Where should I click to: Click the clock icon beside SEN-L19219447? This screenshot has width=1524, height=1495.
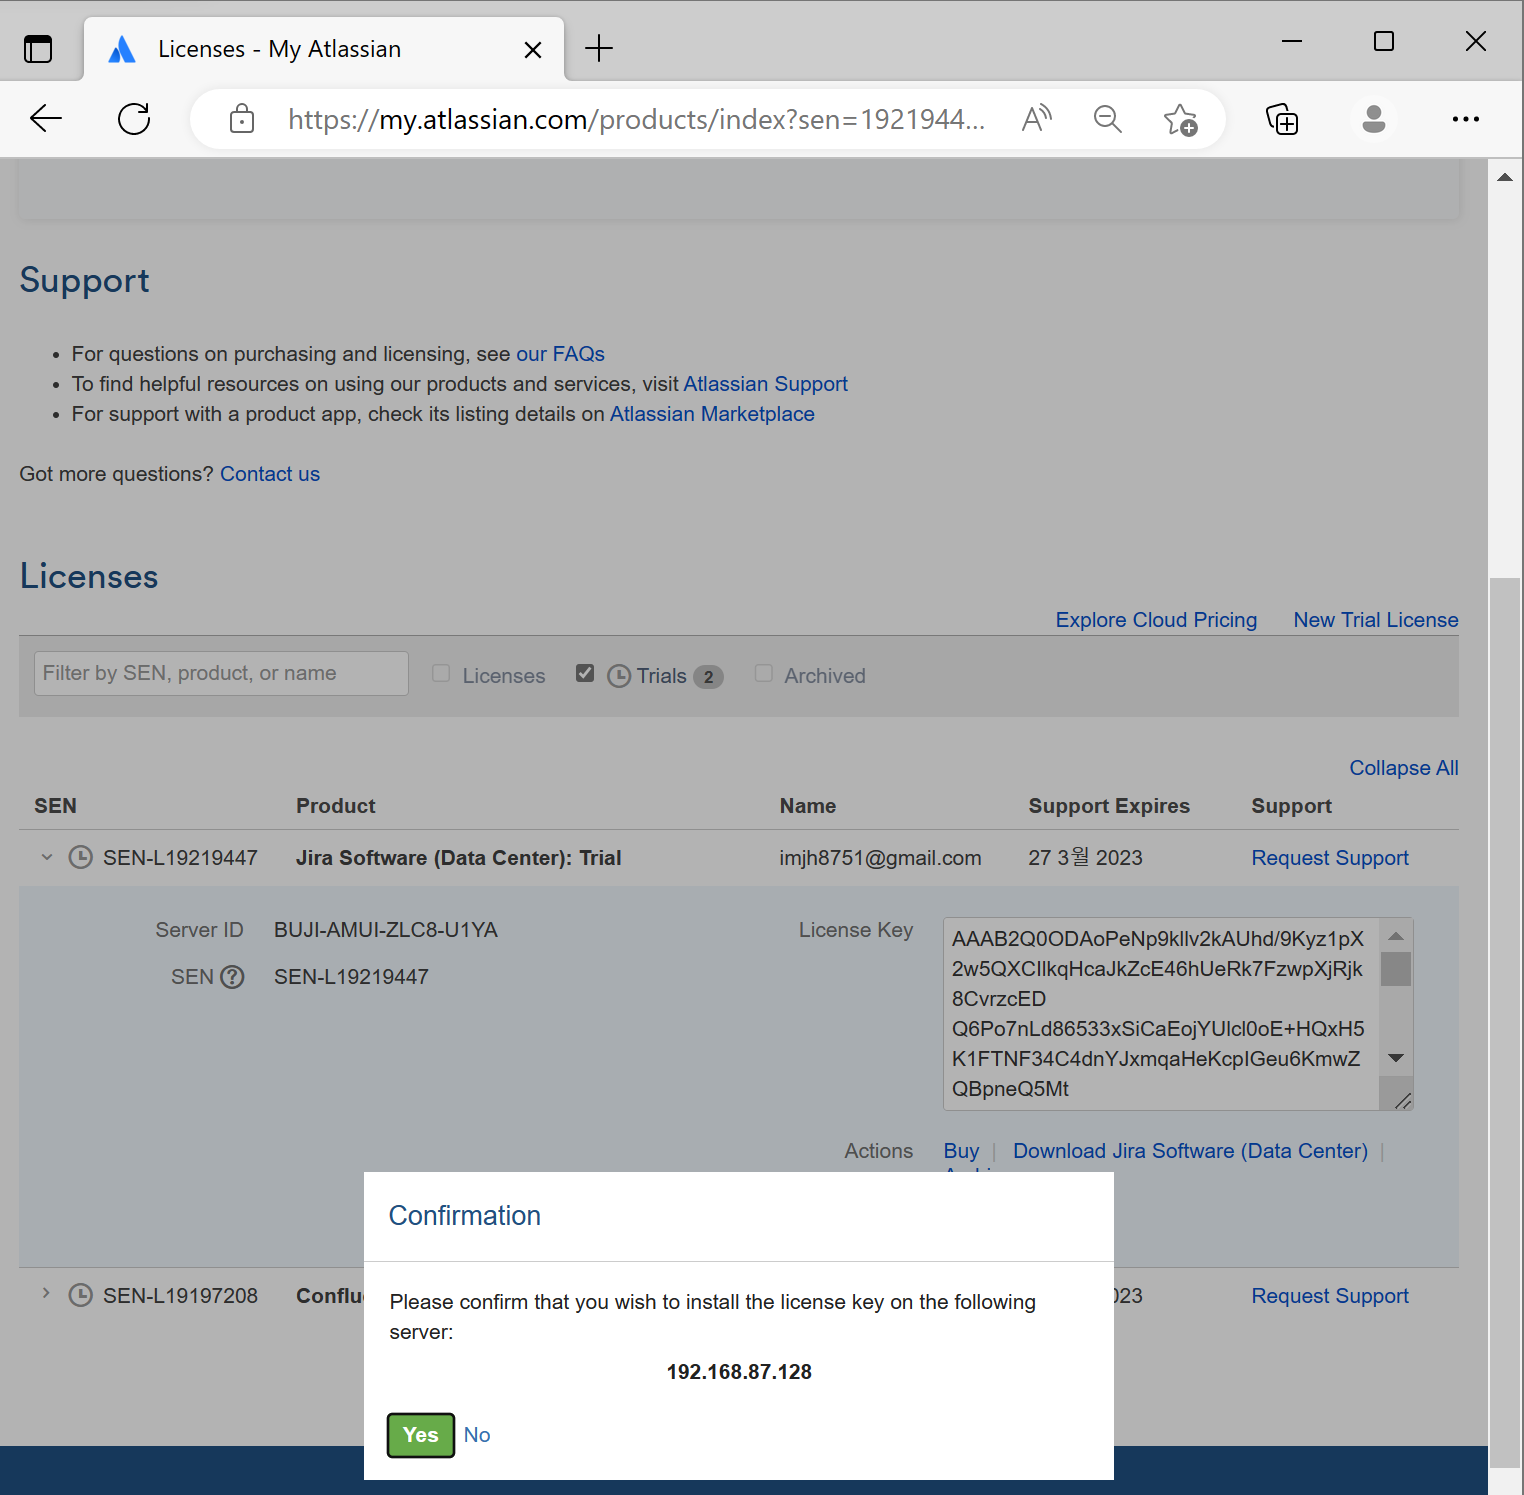coord(80,857)
